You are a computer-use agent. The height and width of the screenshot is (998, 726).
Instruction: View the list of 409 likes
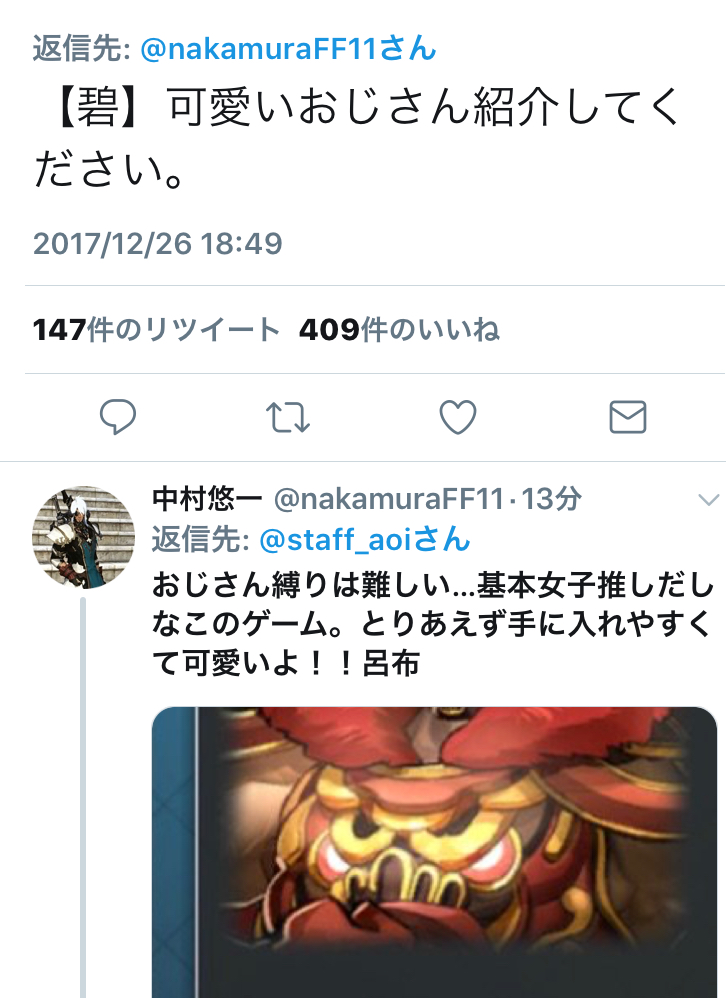[399, 330]
